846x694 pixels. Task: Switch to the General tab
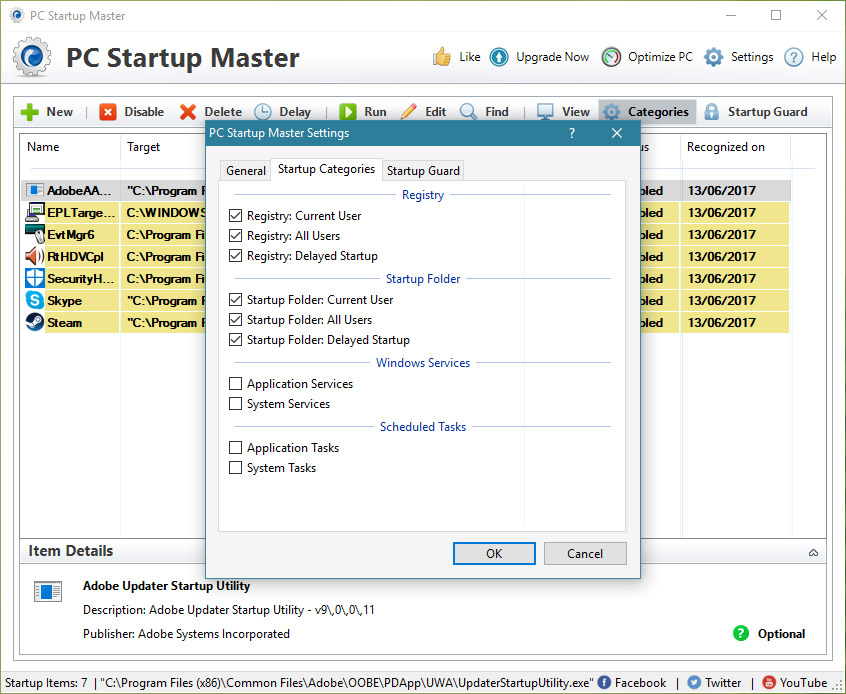tap(245, 171)
